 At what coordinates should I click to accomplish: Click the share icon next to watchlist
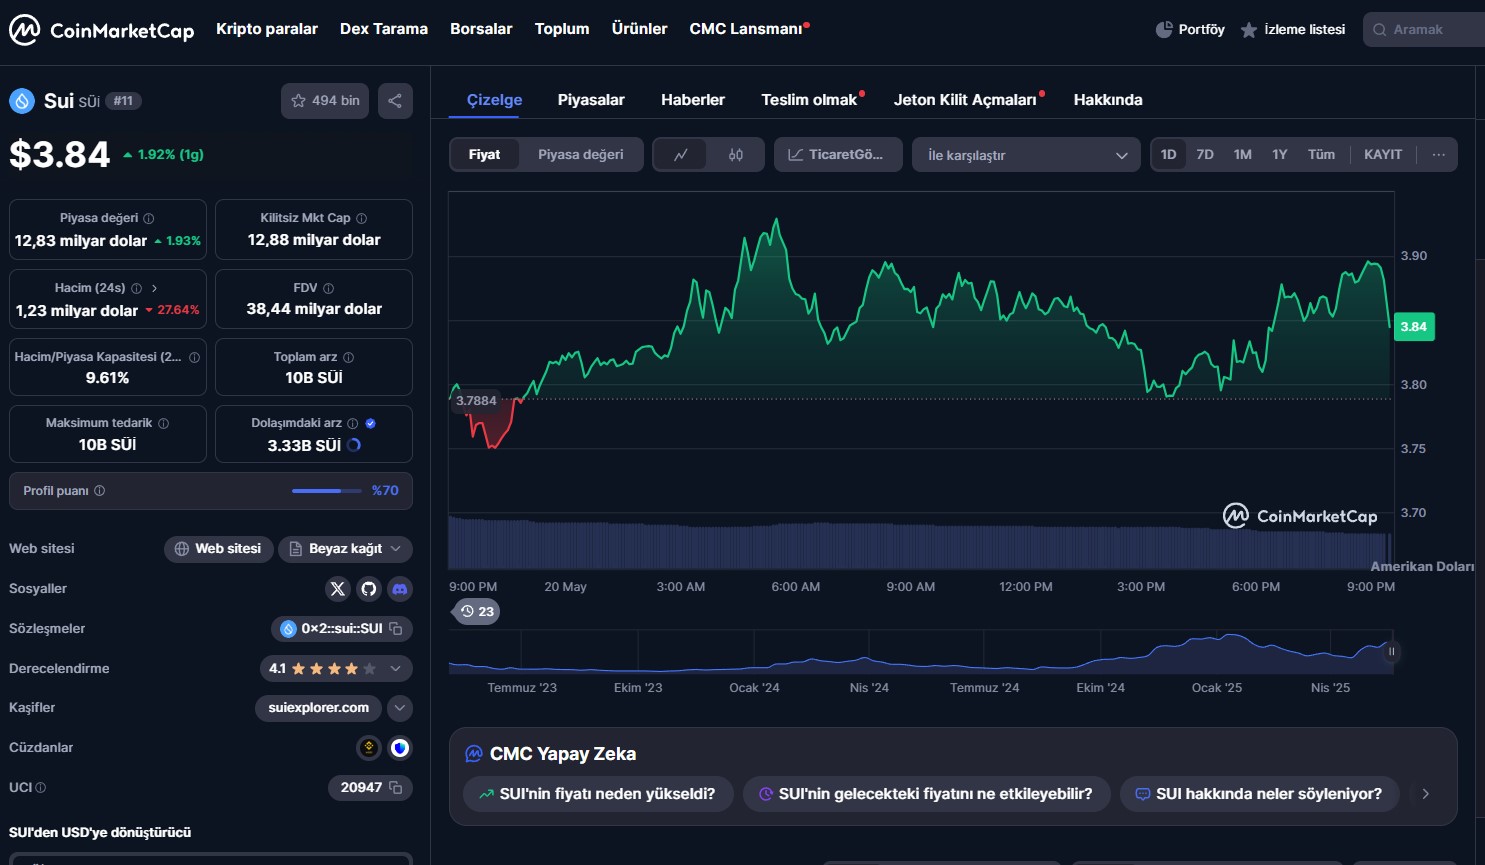coord(395,101)
